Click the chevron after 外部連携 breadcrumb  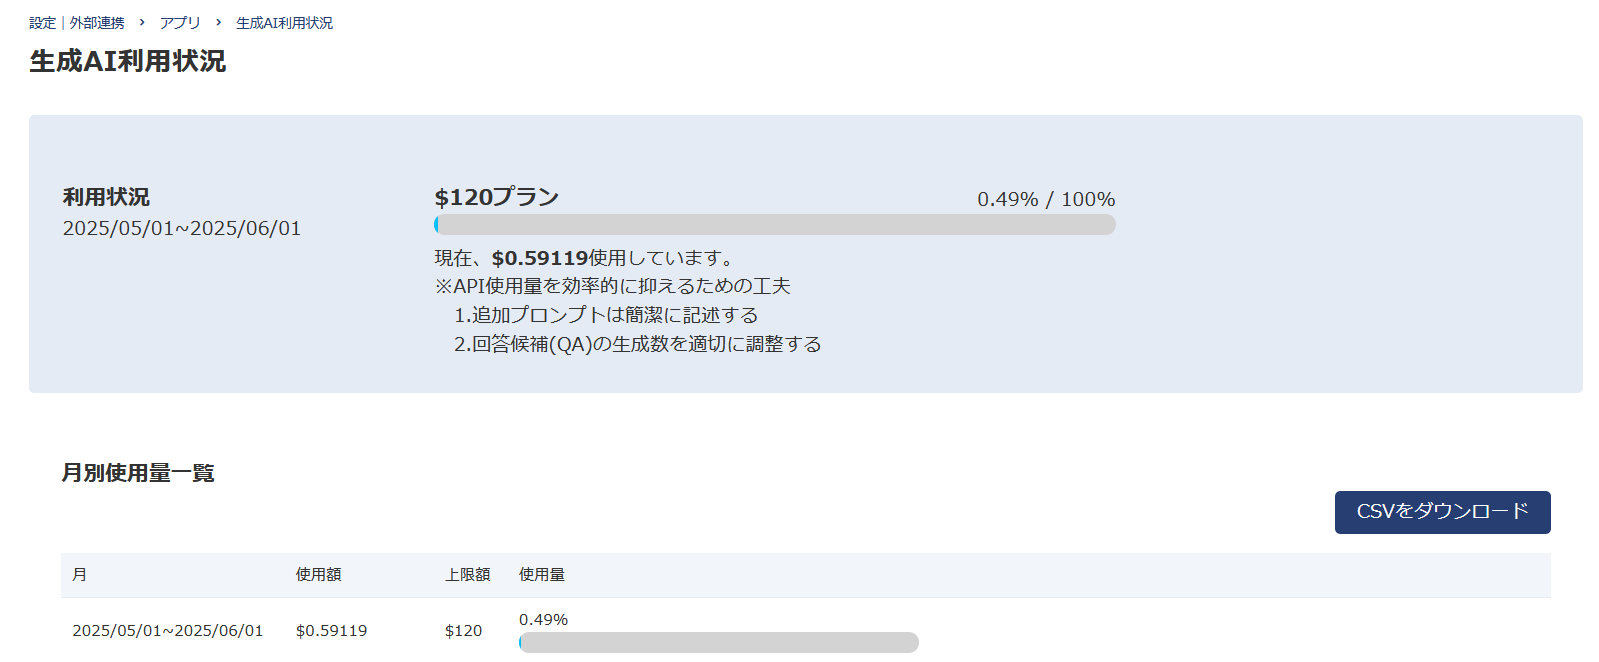pyautogui.click(x=142, y=22)
